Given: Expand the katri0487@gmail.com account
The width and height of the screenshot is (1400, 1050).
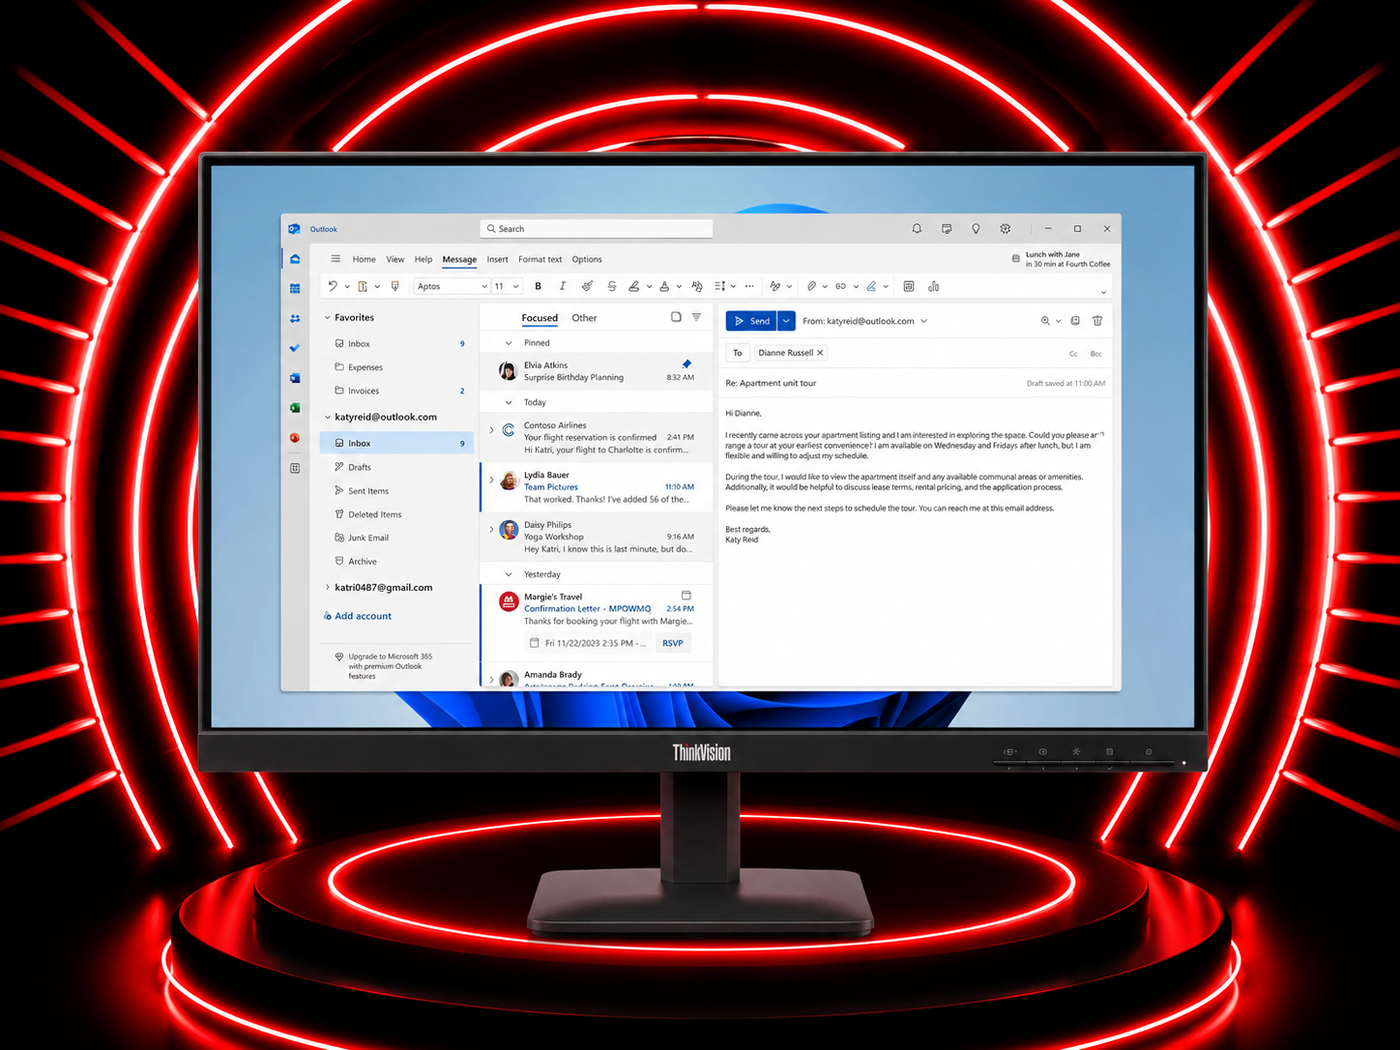Looking at the screenshot, I should (x=327, y=588).
